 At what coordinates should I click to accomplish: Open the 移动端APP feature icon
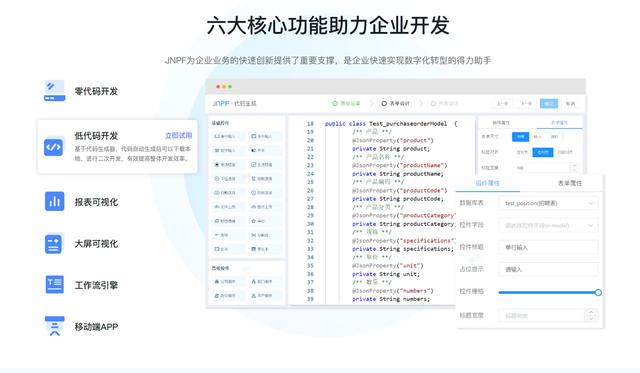pyautogui.click(x=54, y=326)
